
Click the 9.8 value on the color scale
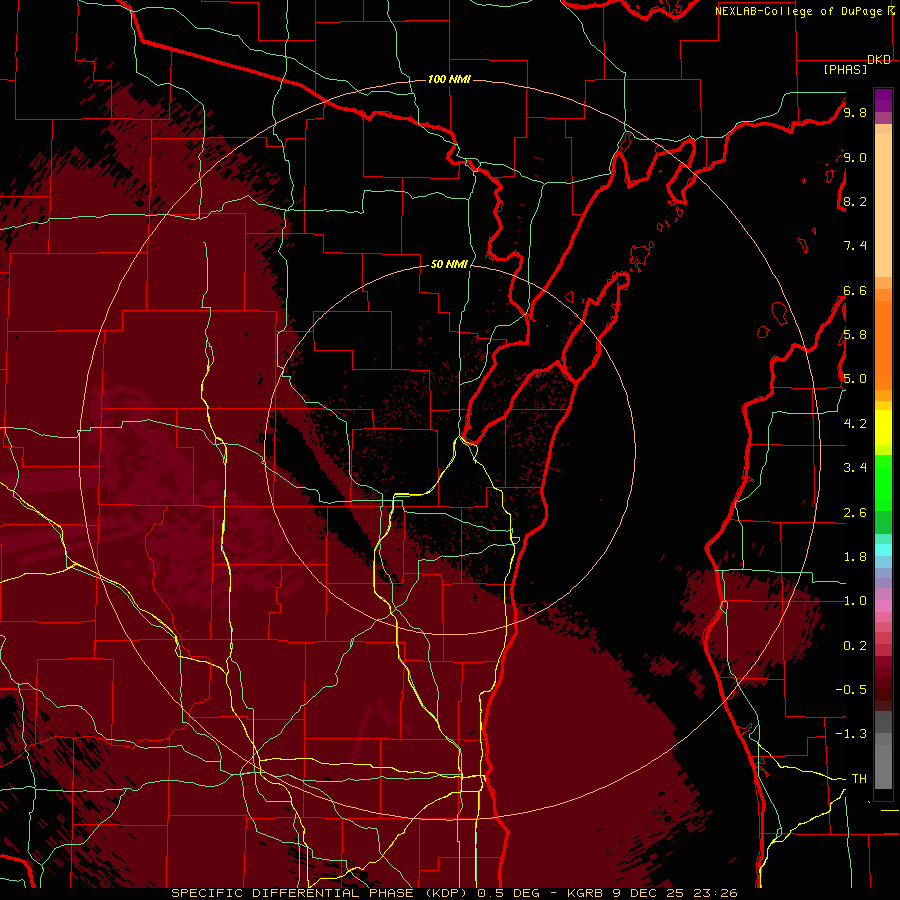[855, 112]
